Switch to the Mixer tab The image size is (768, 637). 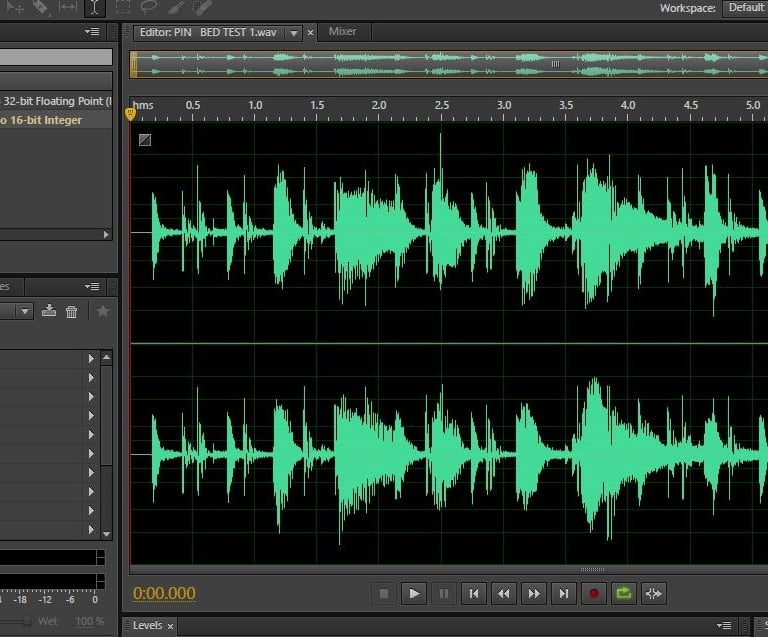342,32
